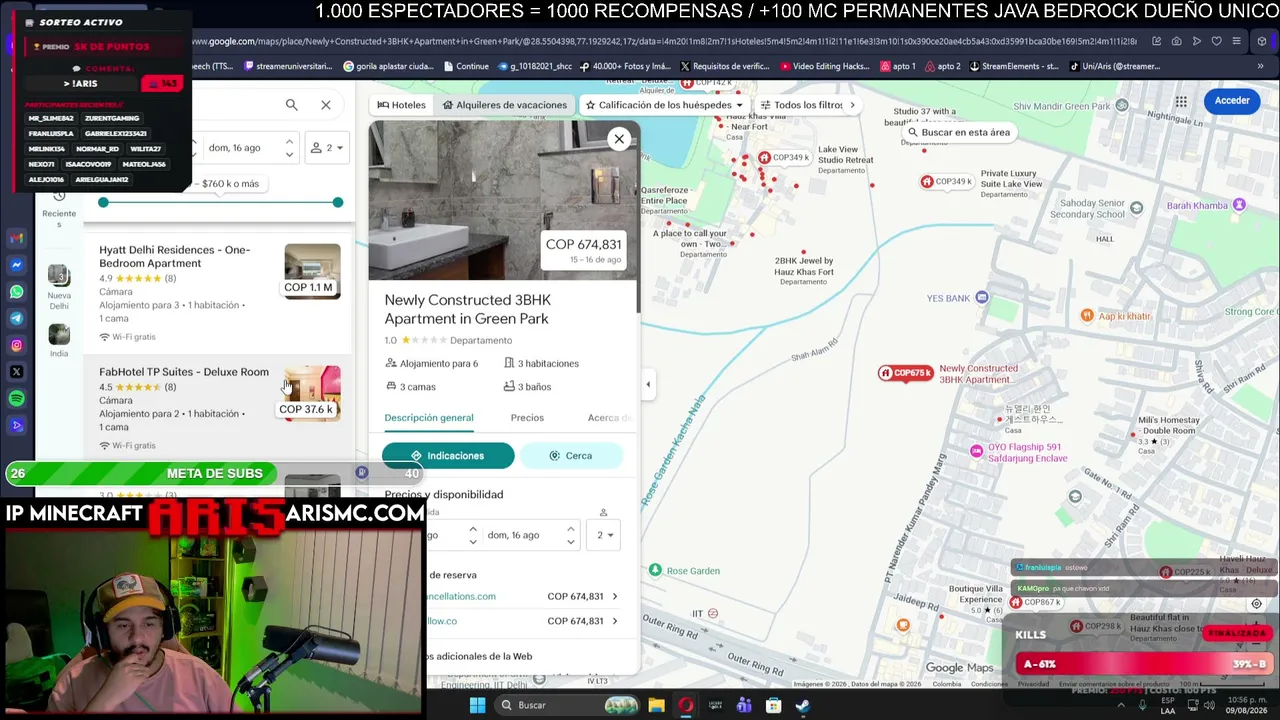Image resolution: width=1280 pixels, height=720 pixels.
Task: Center map on my location
Action: 1257,604
